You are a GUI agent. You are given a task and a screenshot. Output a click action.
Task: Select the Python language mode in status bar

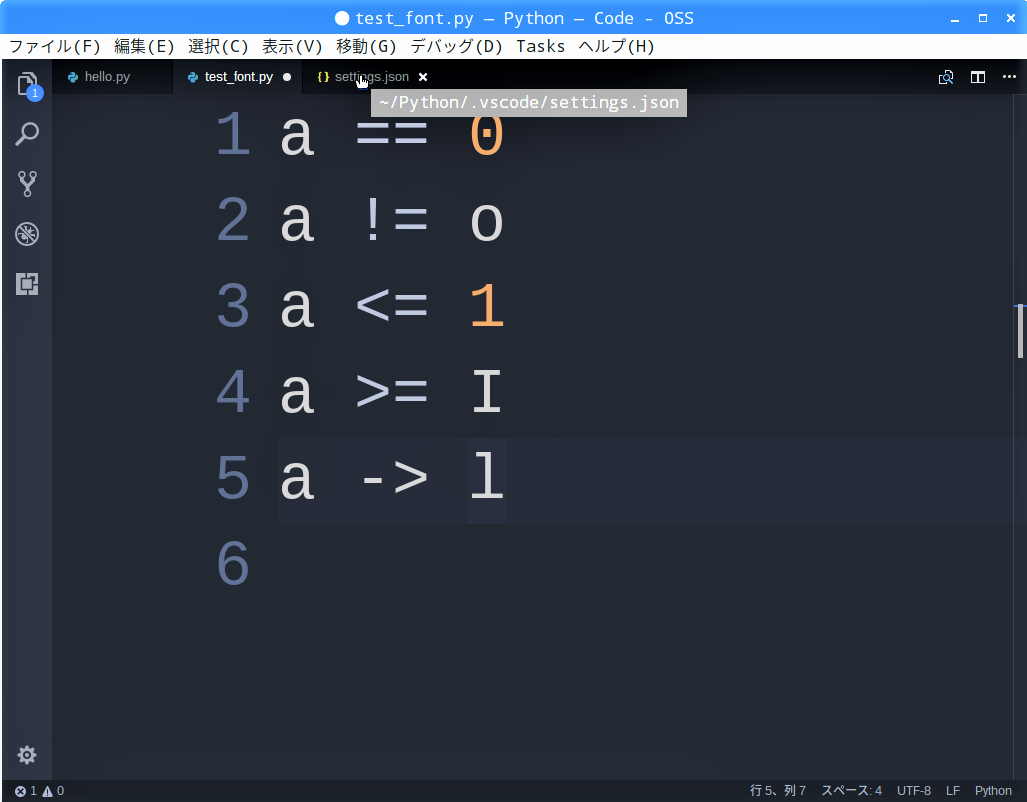993,791
